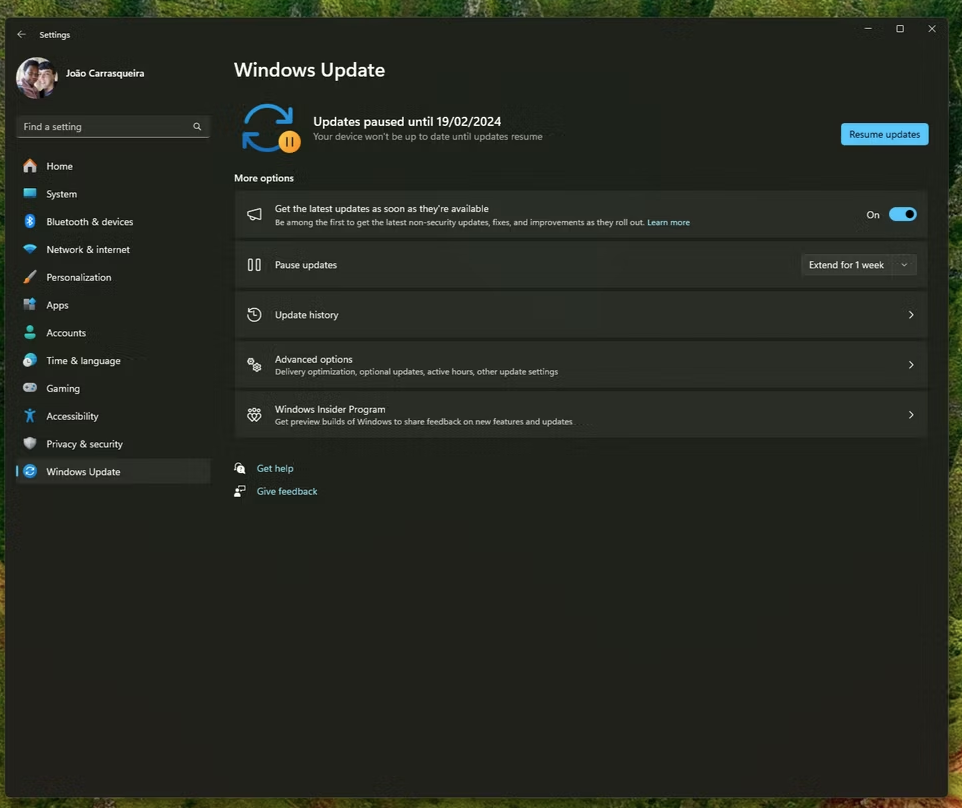Click the Personalization paintbrush icon
Screen dimensions: 962x808
[x=30, y=277]
